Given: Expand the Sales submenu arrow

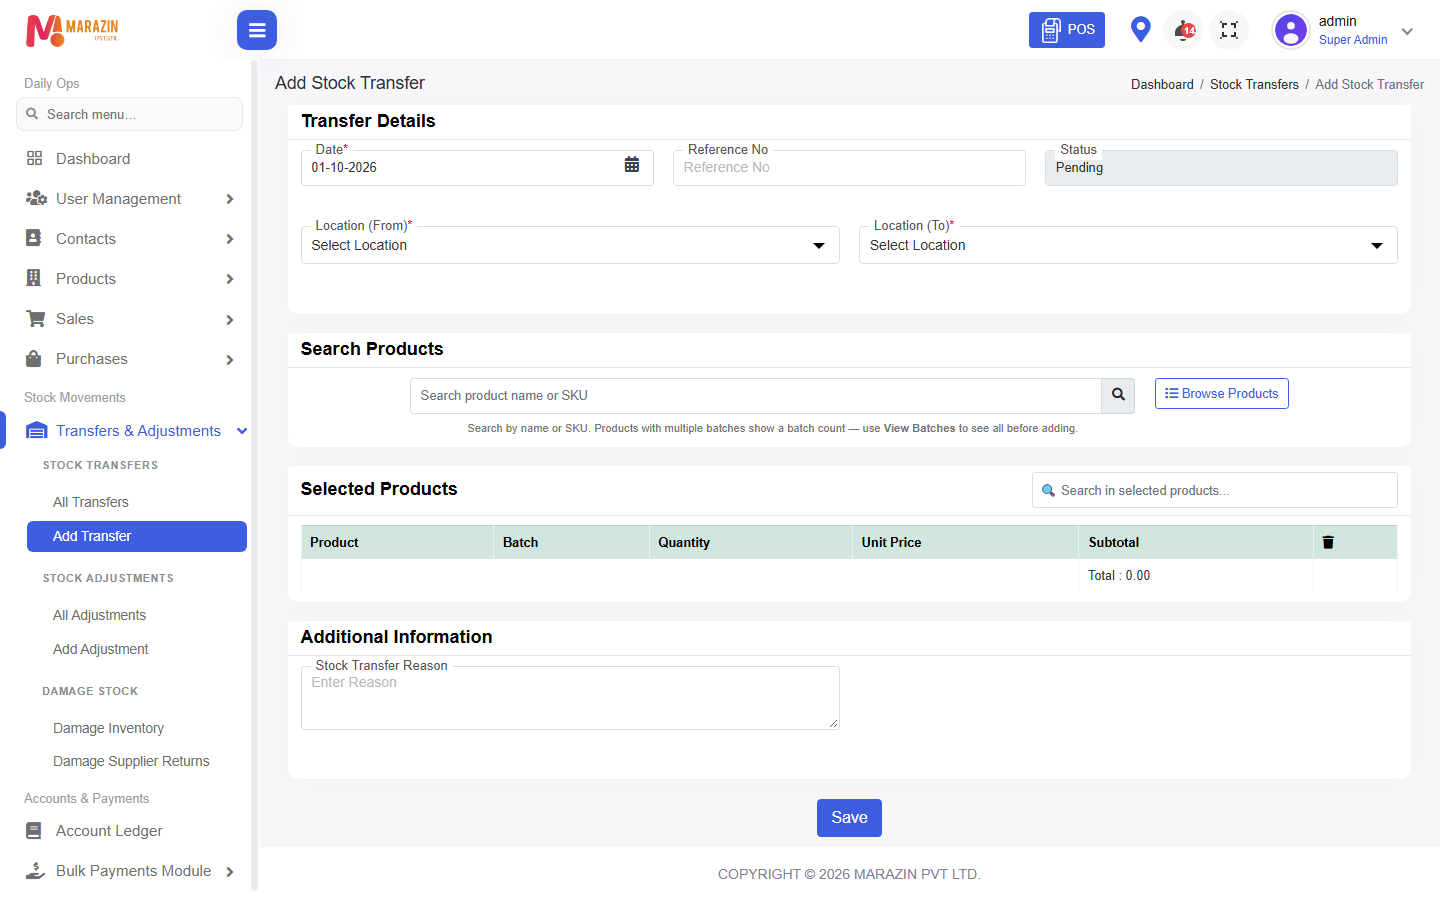Looking at the screenshot, I should click(230, 319).
